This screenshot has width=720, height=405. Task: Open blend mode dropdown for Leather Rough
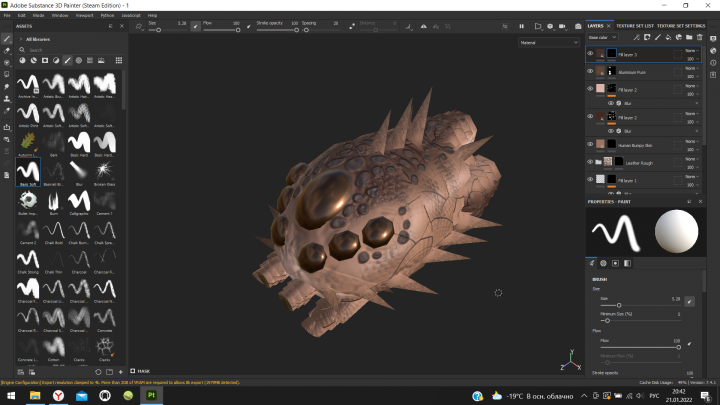pyautogui.click(x=692, y=159)
